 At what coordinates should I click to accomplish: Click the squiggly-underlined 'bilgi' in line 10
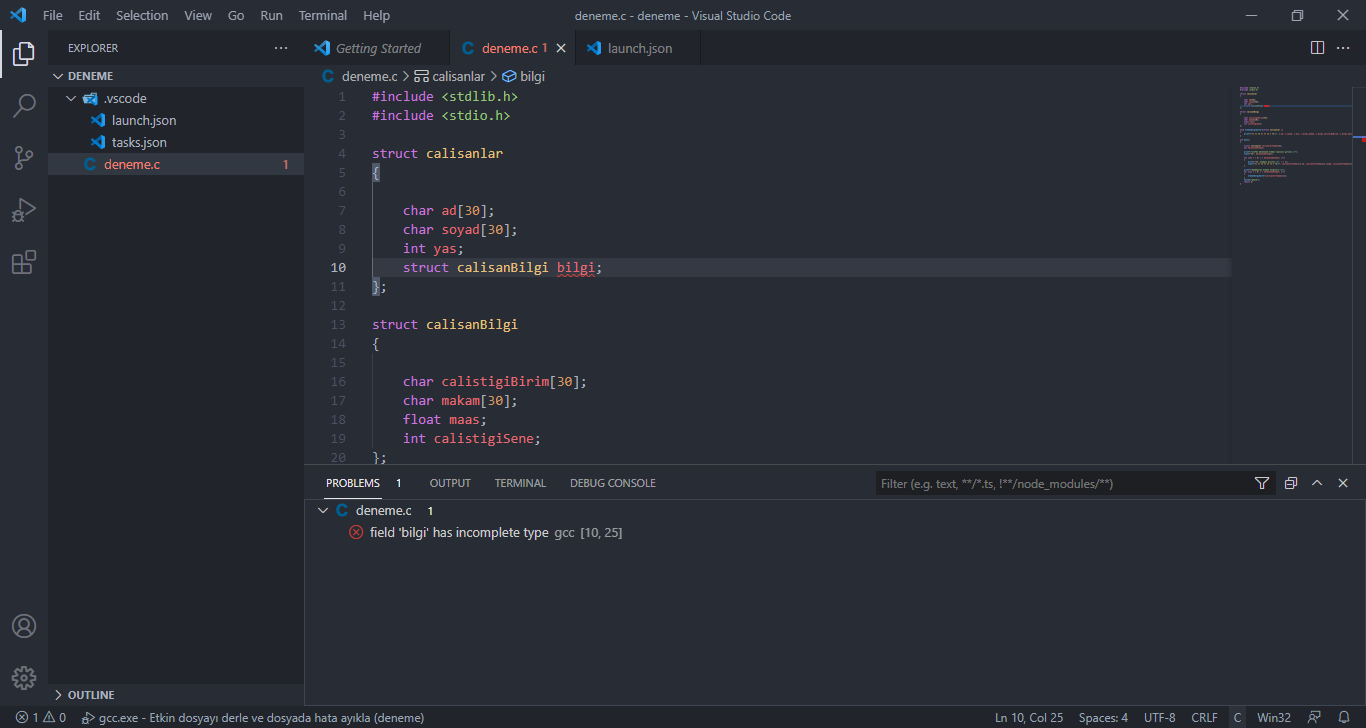pos(576,268)
